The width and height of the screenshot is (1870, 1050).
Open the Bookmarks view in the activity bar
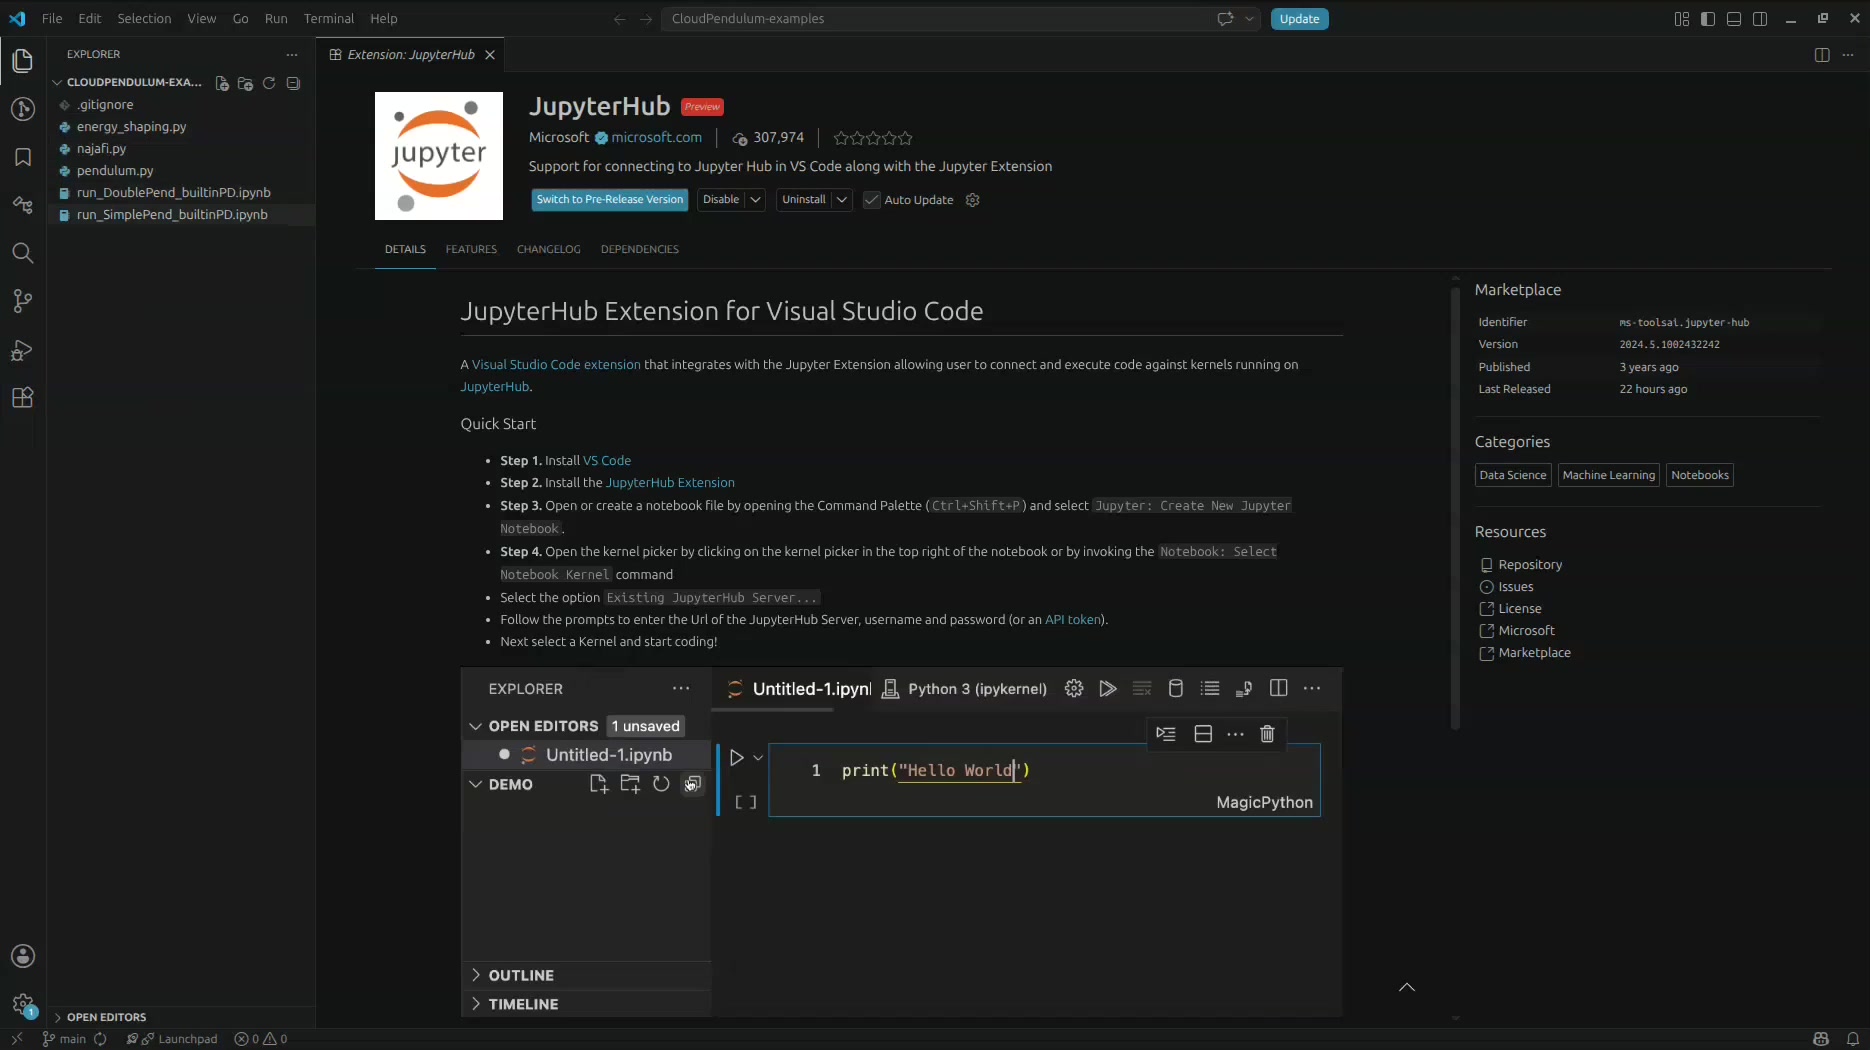[22, 157]
